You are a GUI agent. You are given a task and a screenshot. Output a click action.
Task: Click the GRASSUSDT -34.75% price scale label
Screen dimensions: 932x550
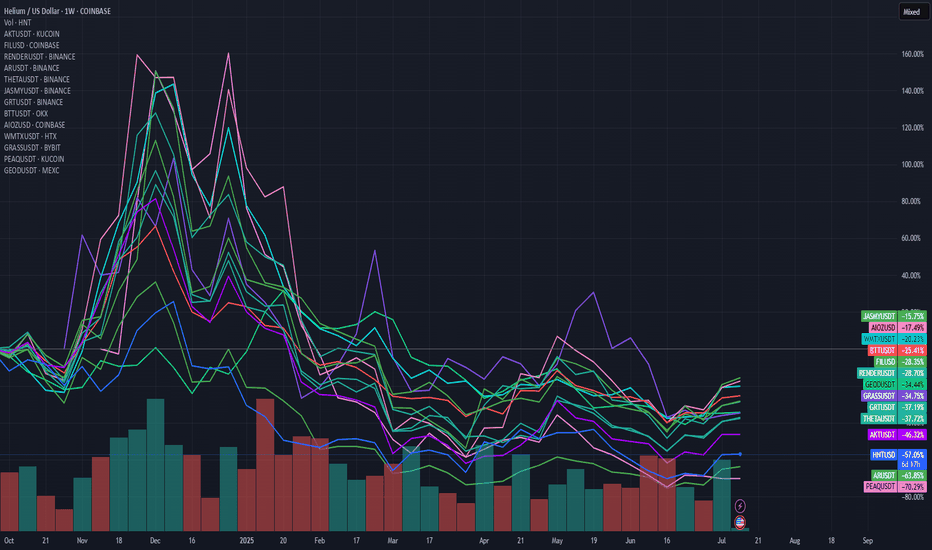pos(893,396)
